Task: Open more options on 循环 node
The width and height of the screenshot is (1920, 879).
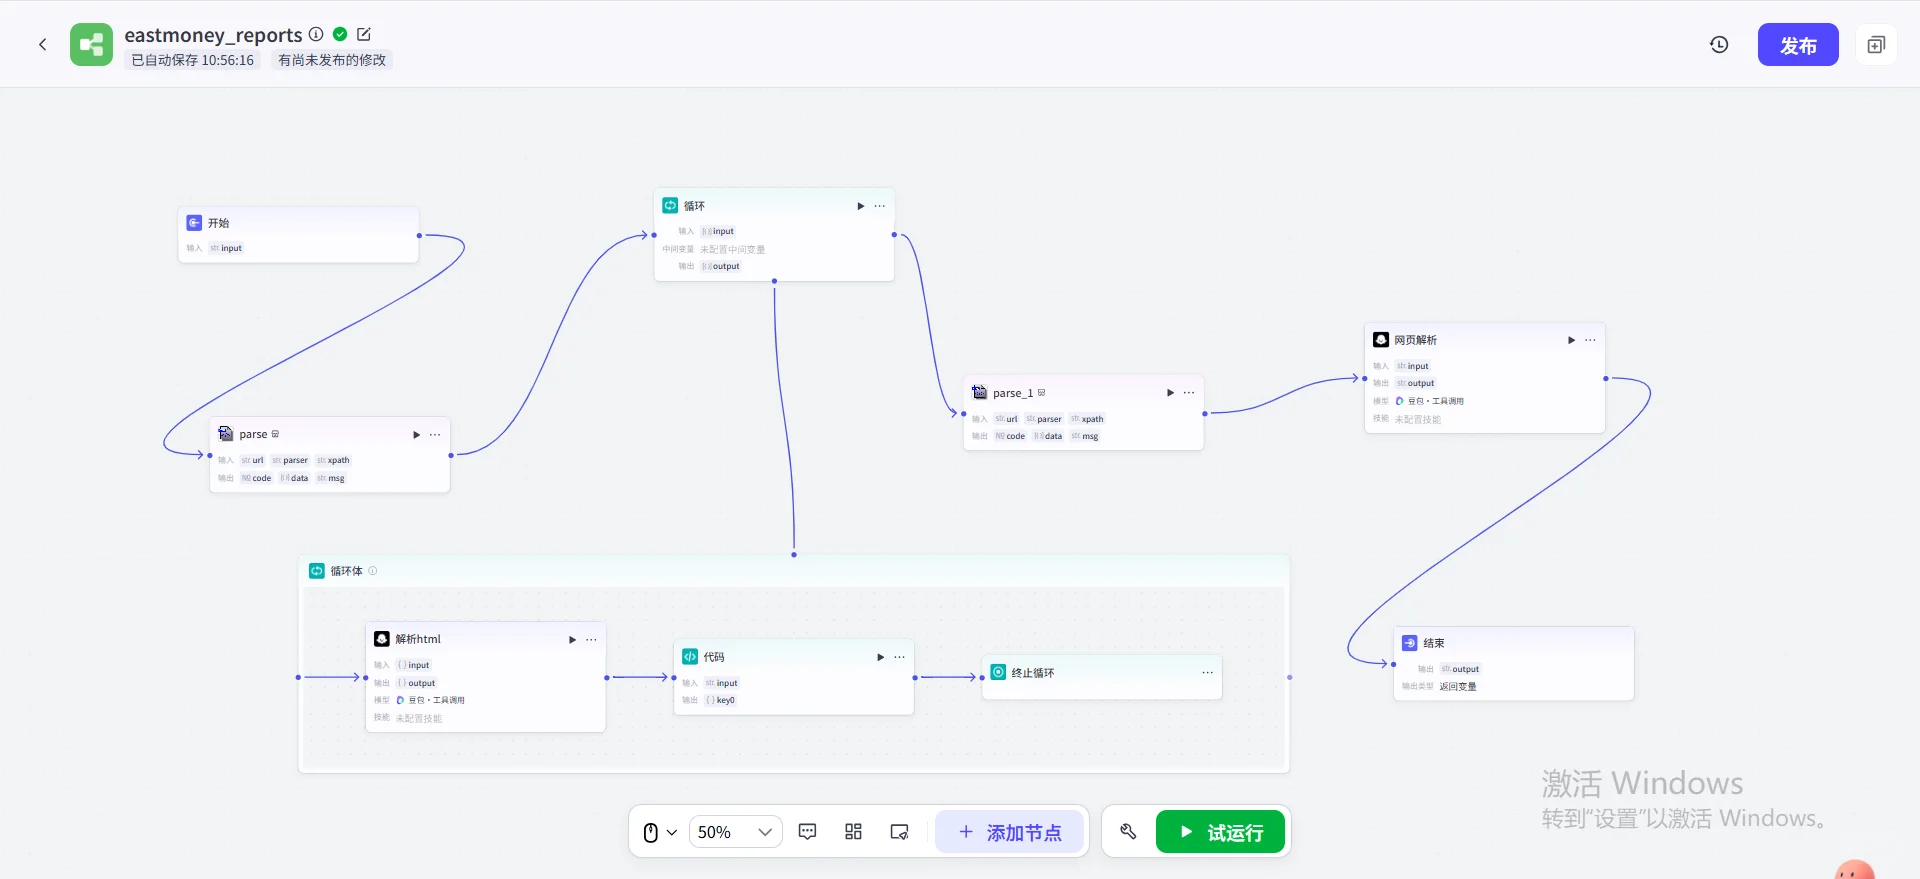Action: 880,206
